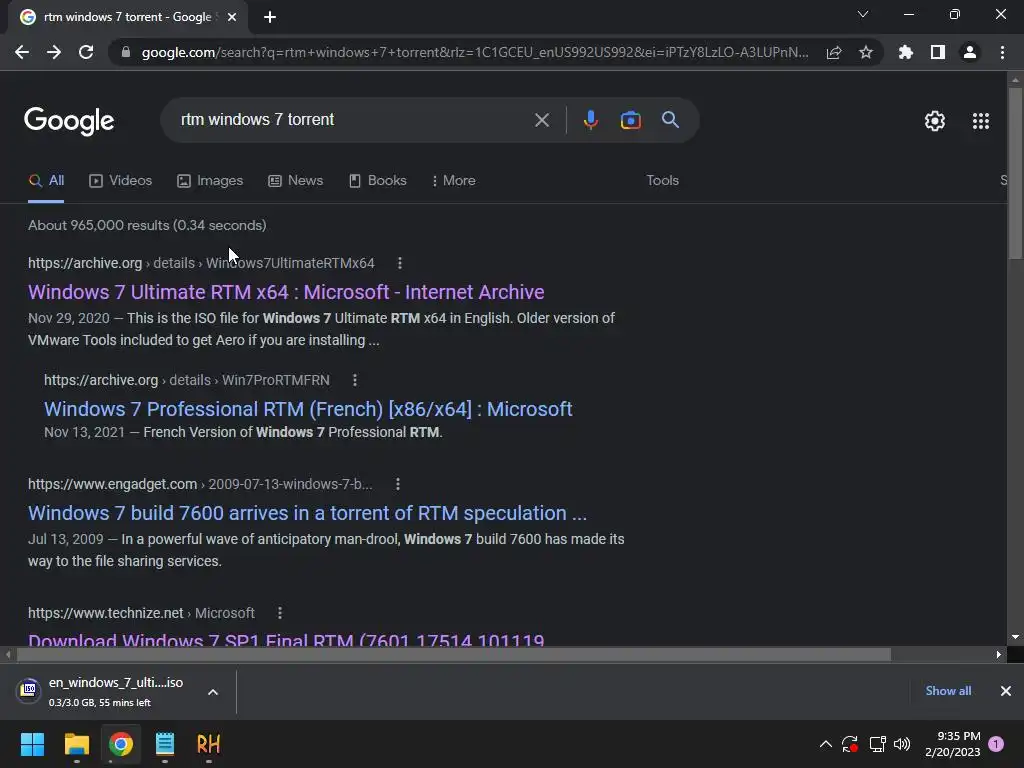Screen dimensions: 1024x768
Task: Go to Google home via logo
Action: (x=69, y=121)
